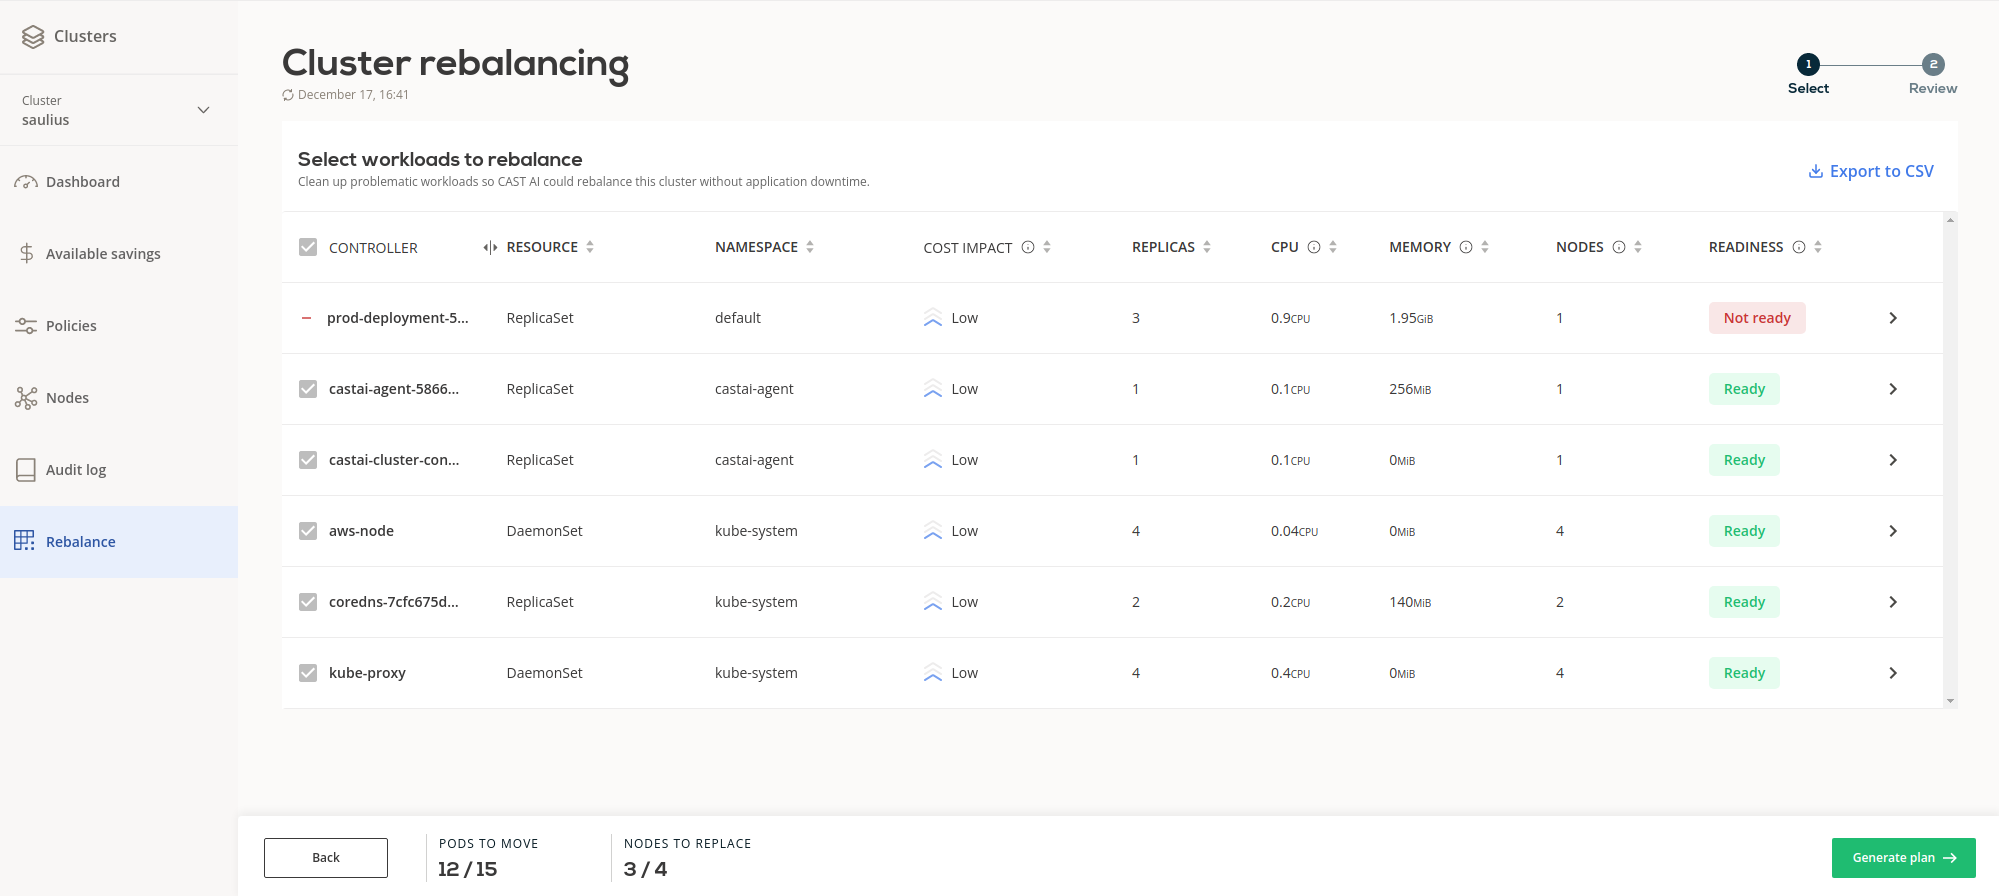
Task: Click the info icon next to CPU header
Action: tap(1314, 247)
